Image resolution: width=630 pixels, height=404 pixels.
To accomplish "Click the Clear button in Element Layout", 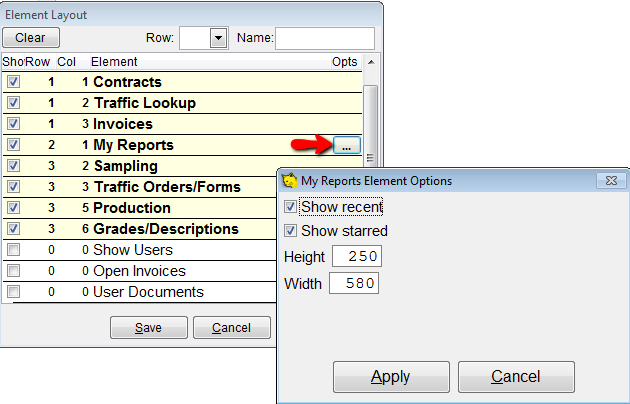I will (x=31, y=38).
